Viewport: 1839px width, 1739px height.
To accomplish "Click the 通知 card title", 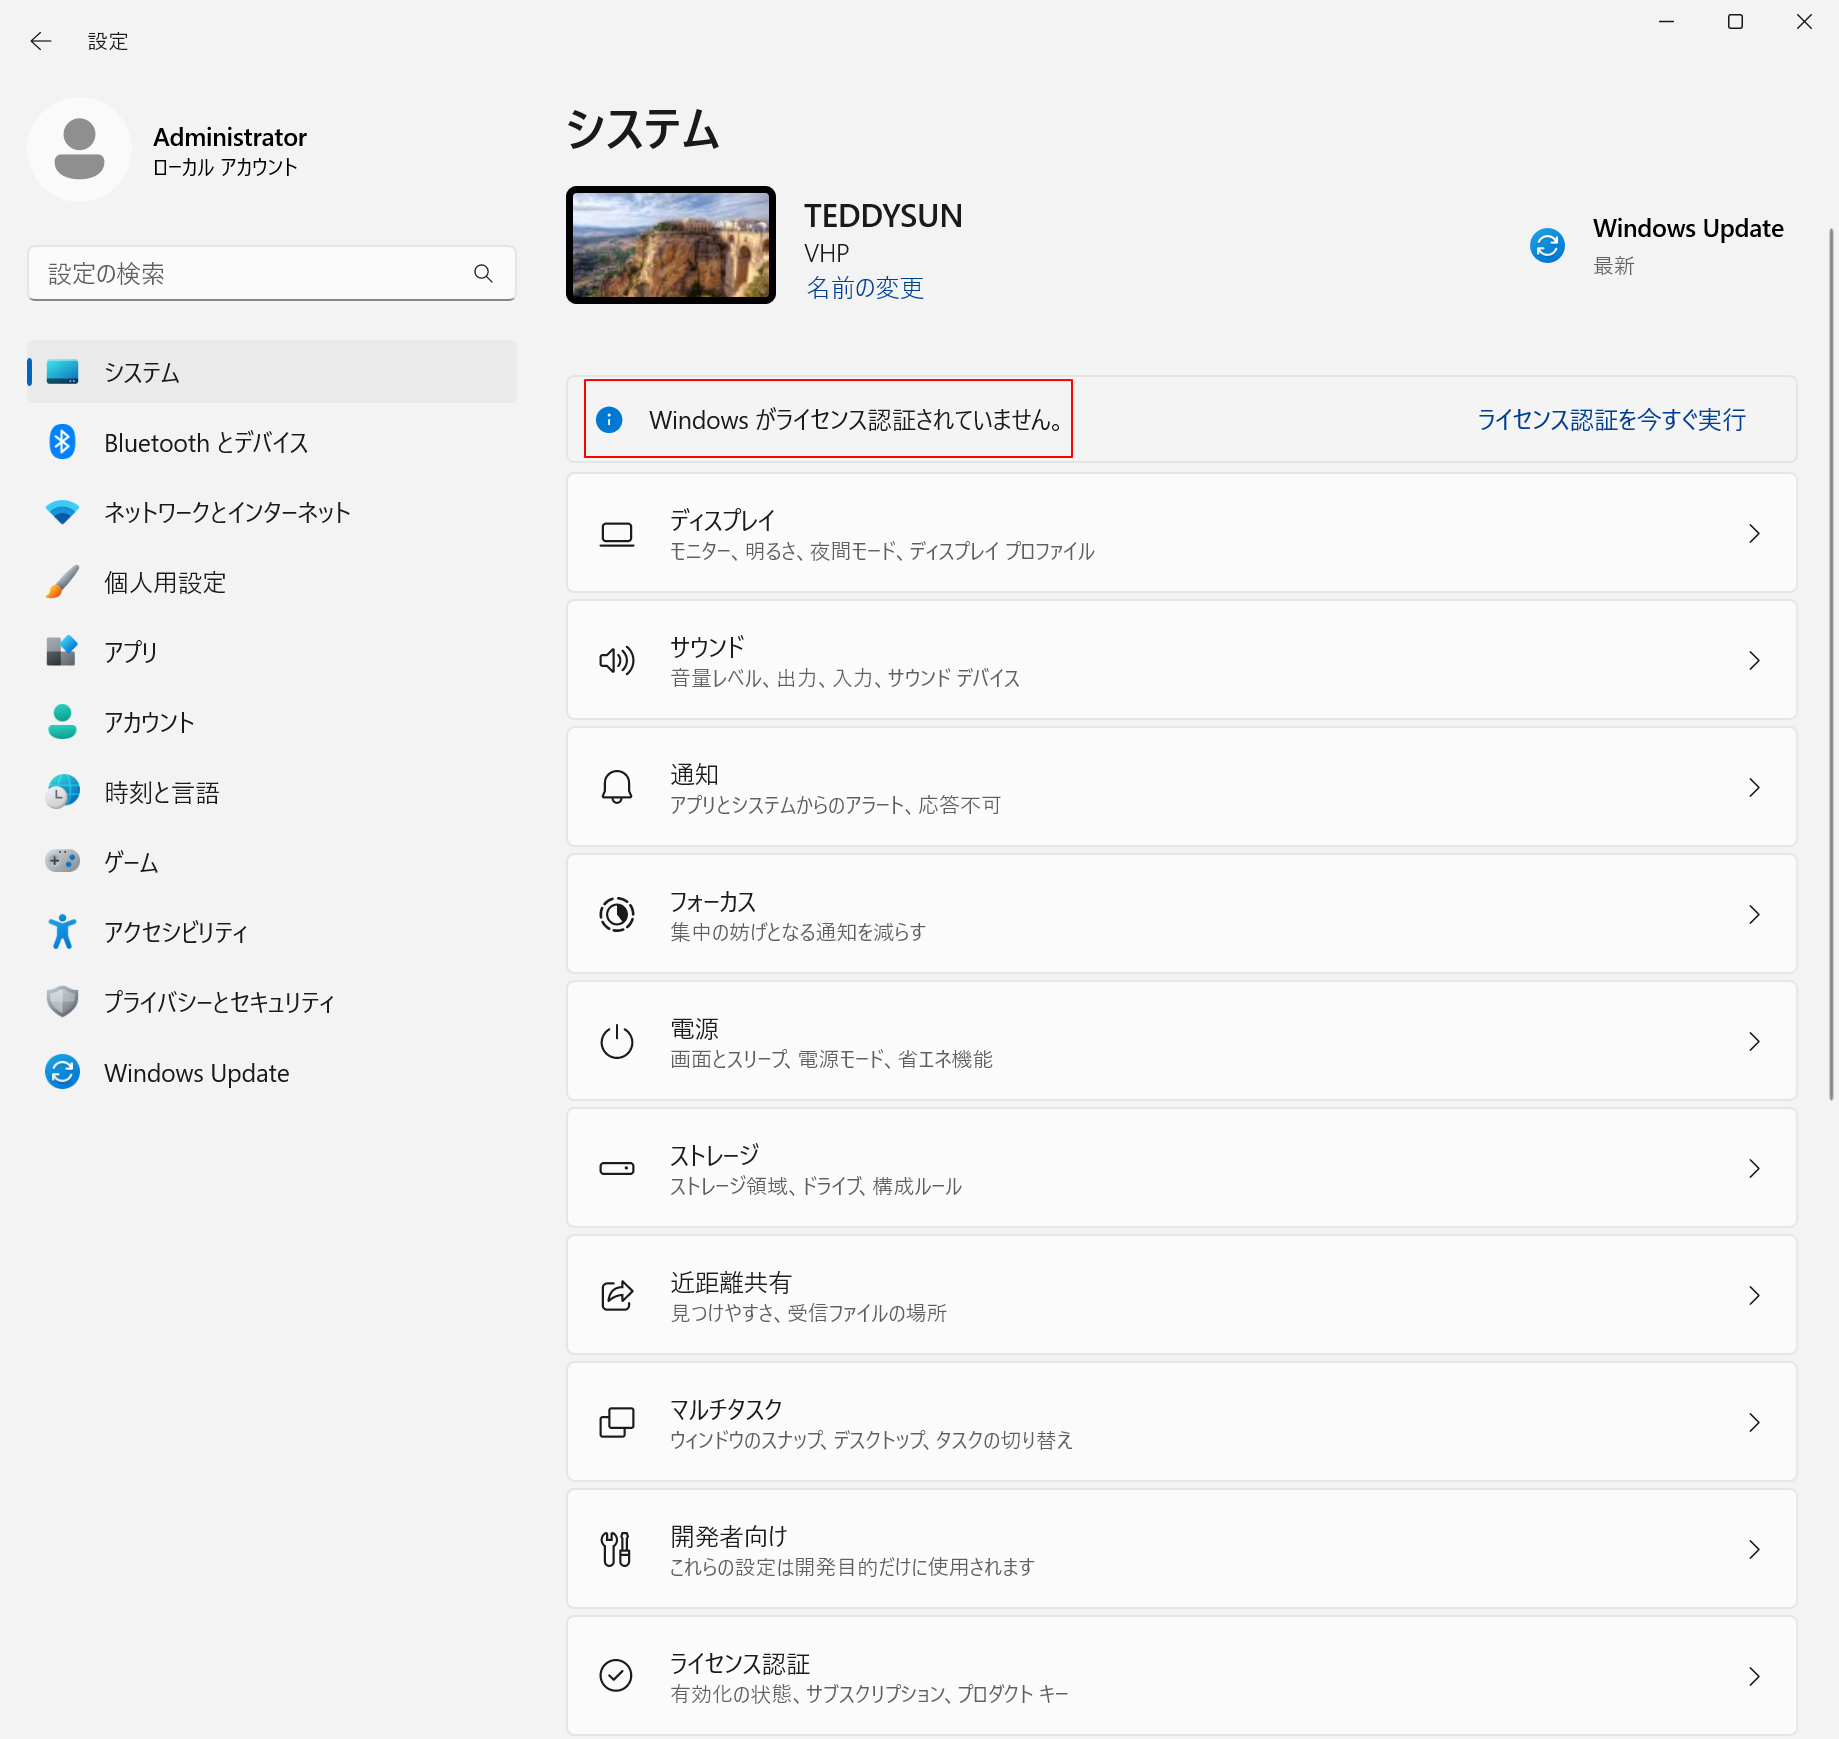I will pos(694,774).
